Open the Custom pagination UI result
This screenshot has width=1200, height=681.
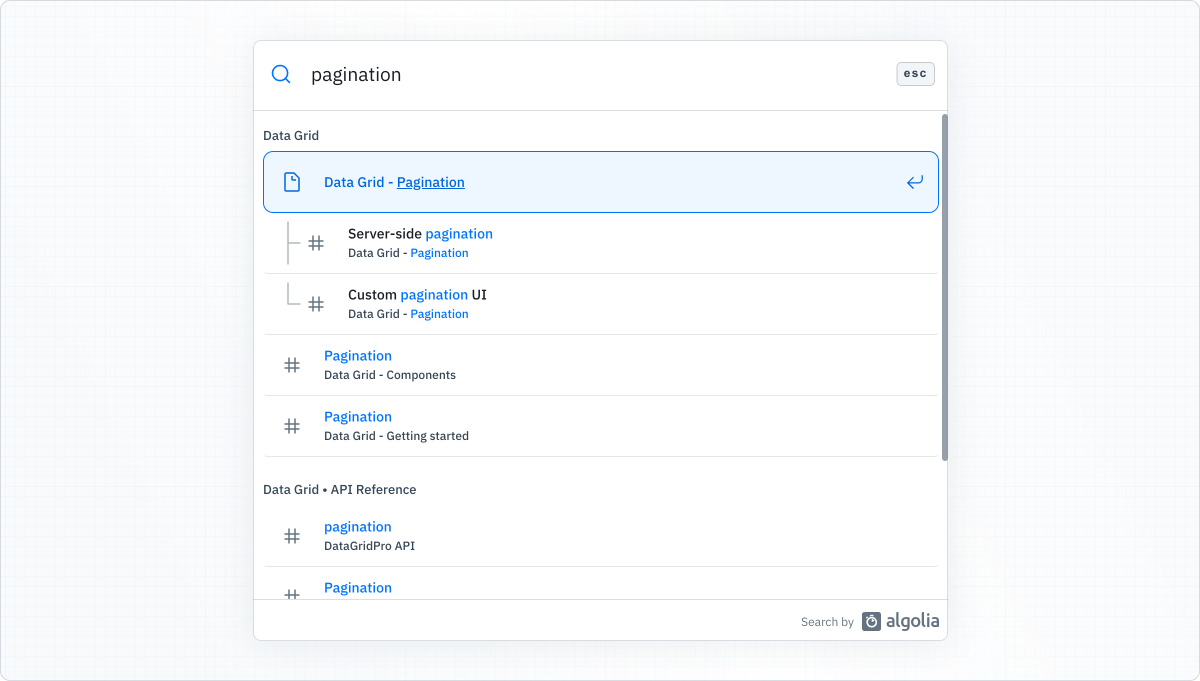pos(417,303)
